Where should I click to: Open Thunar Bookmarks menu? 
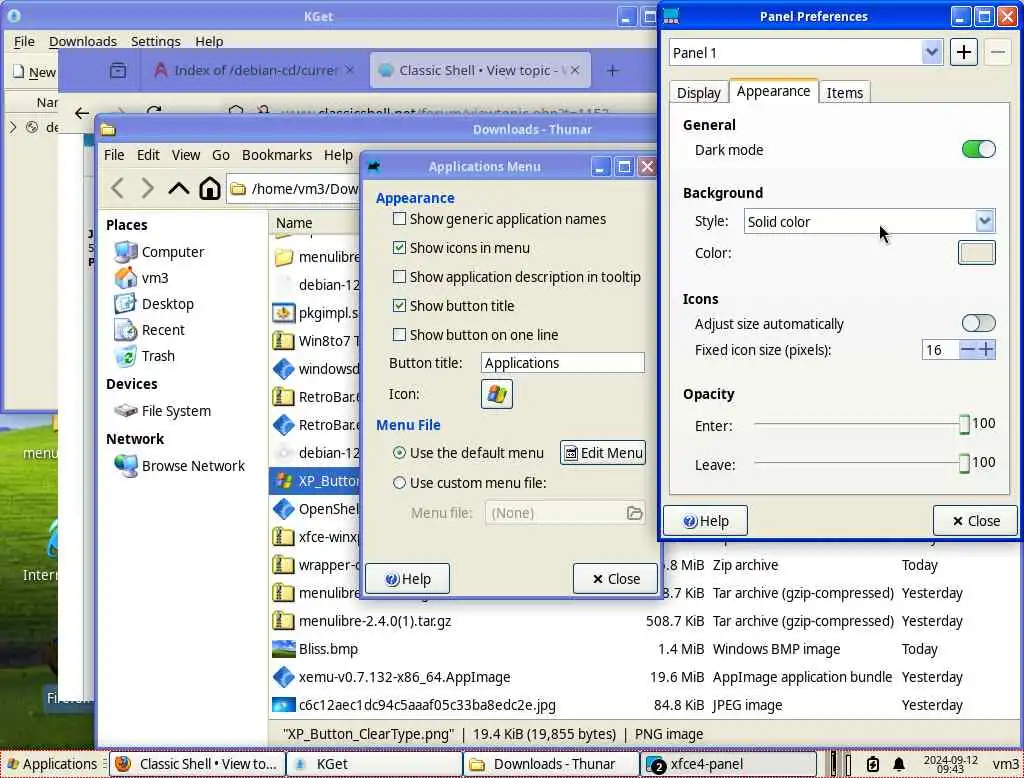click(277, 155)
